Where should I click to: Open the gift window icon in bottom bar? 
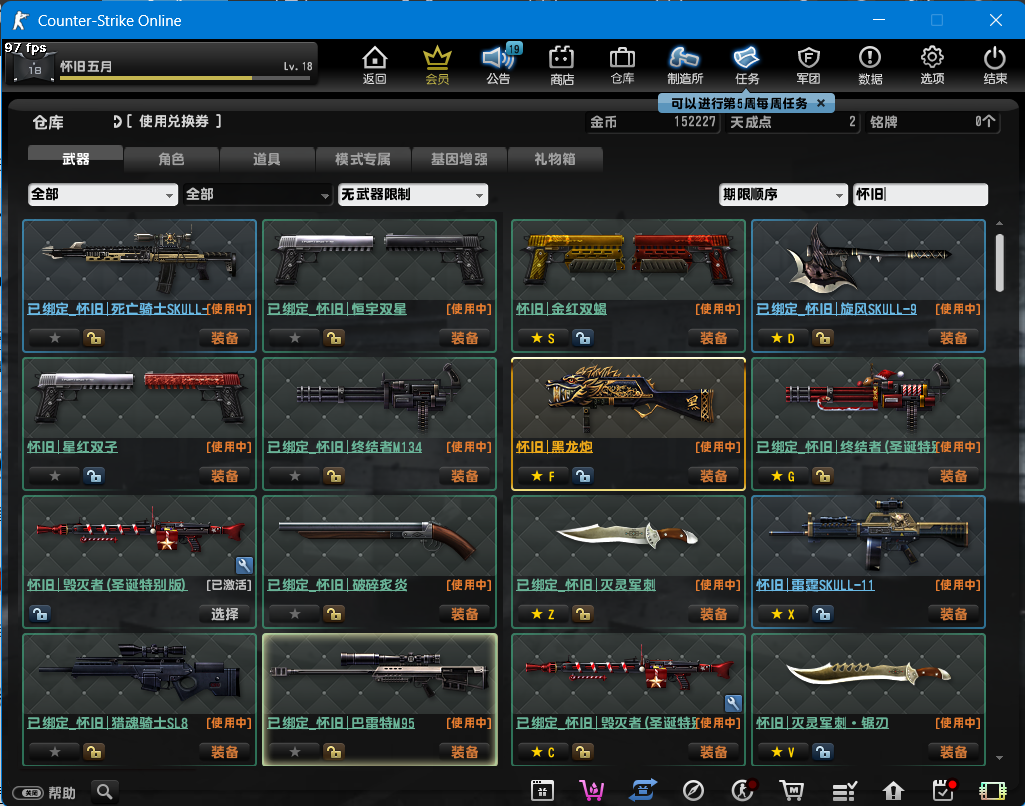pos(542,791)
